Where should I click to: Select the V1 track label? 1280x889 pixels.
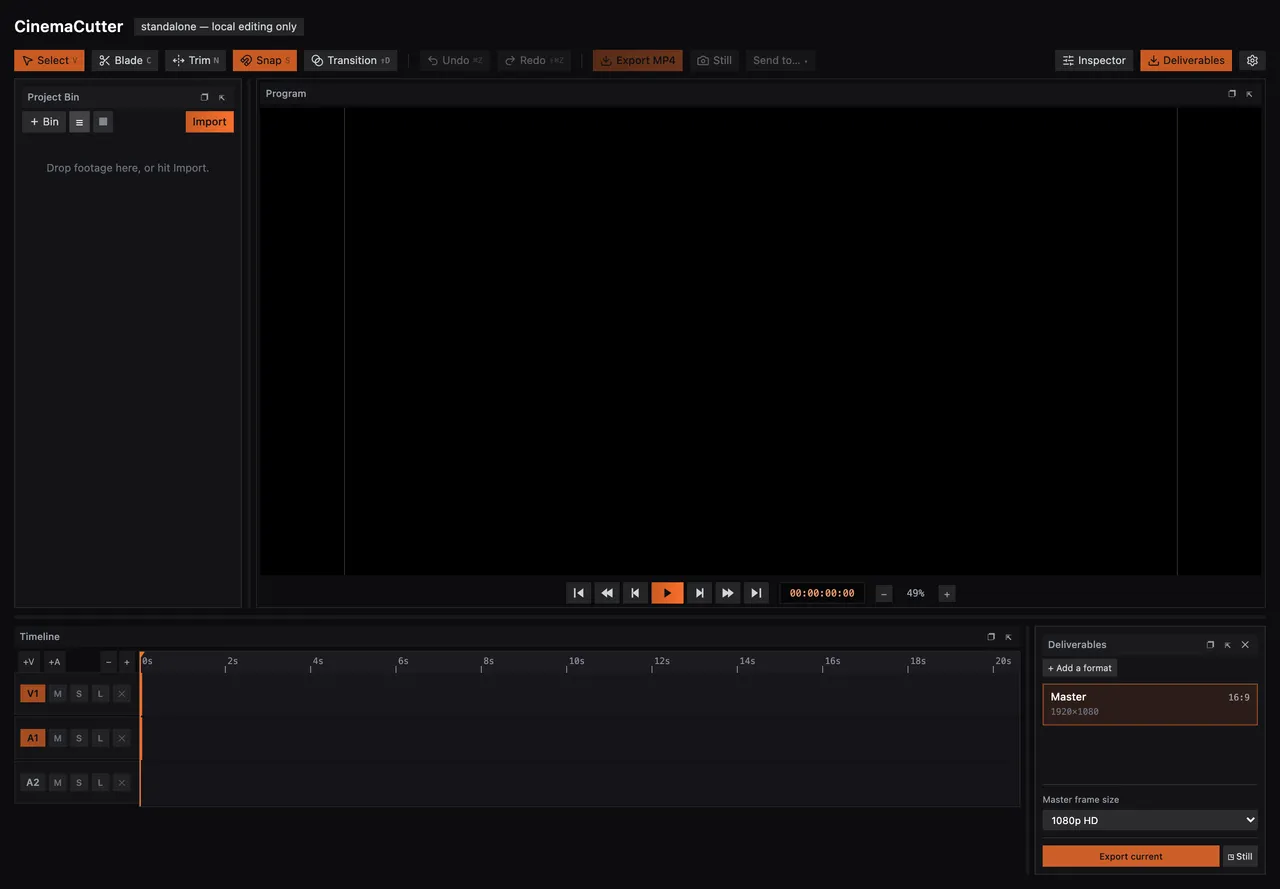(x=33, y=694)
